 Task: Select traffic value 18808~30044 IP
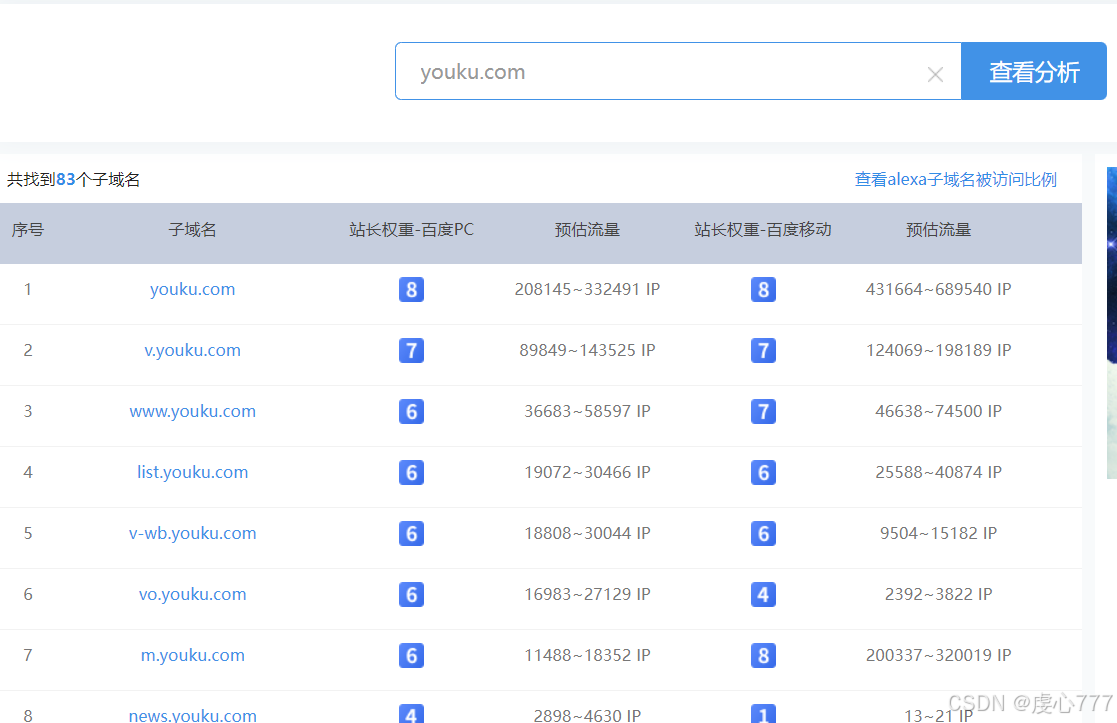pyautogui.click(x=587, y=534)
